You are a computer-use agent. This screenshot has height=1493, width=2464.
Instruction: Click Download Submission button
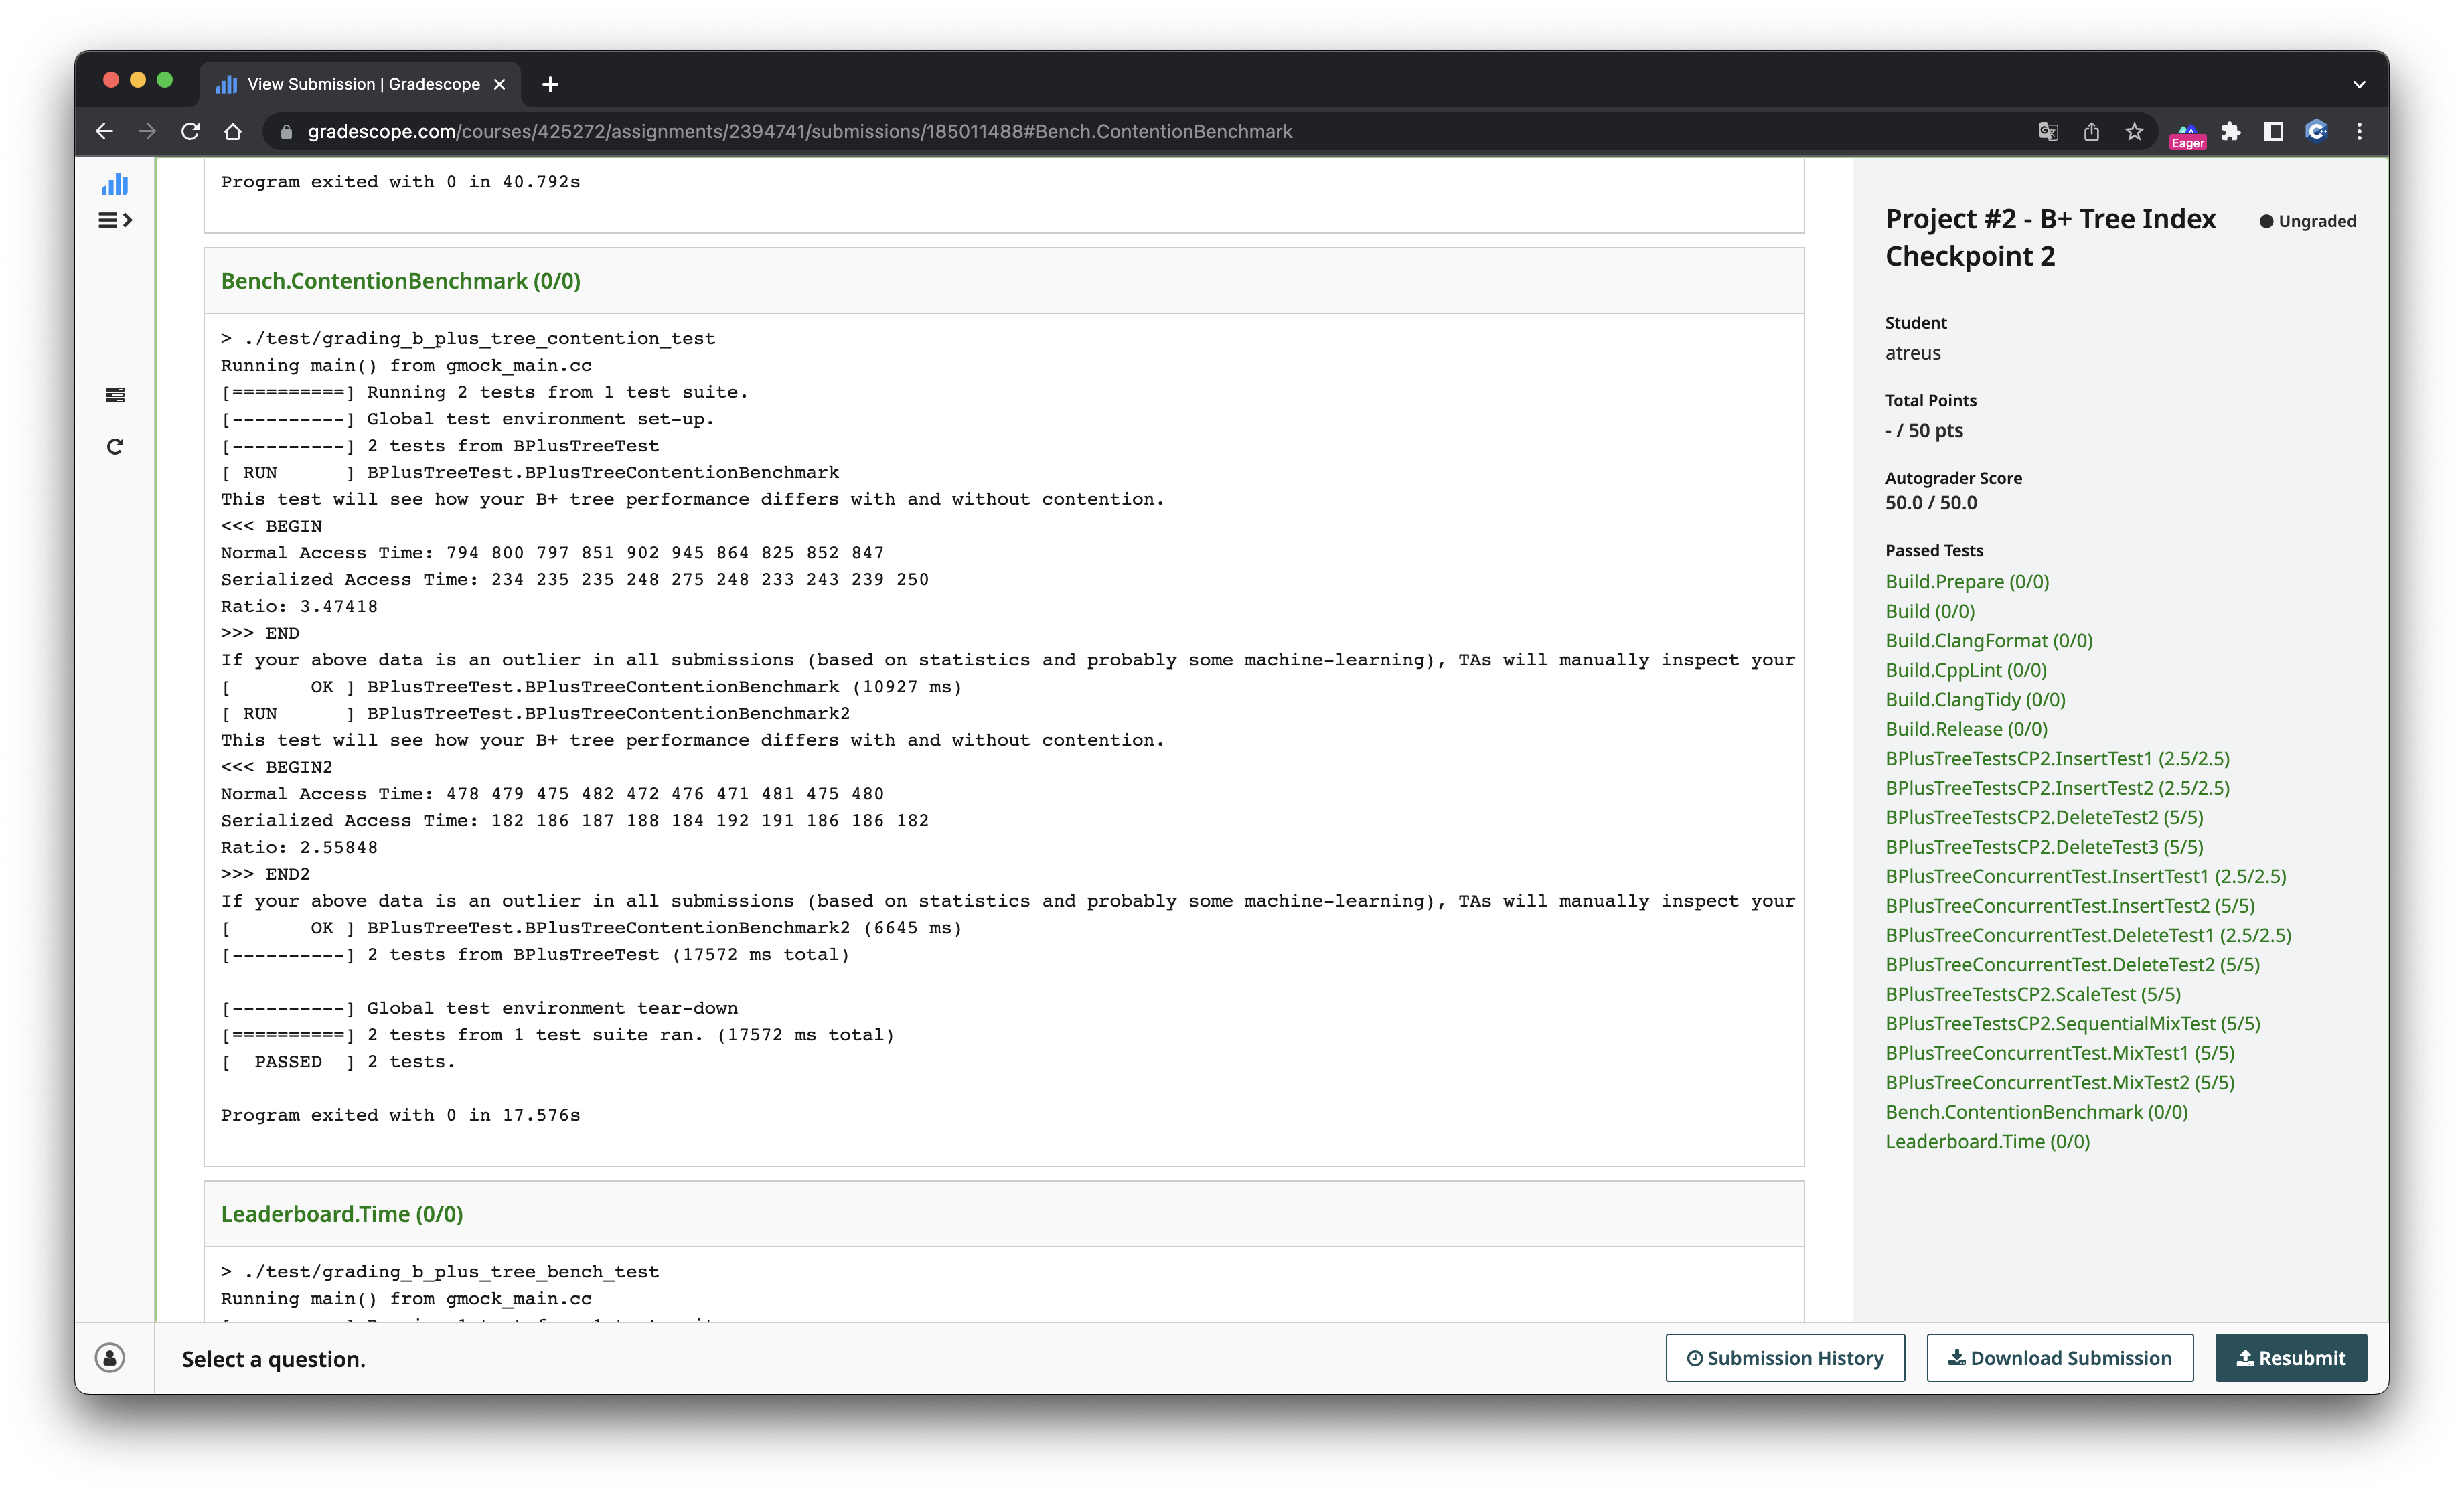[x=2060, y=1357]
